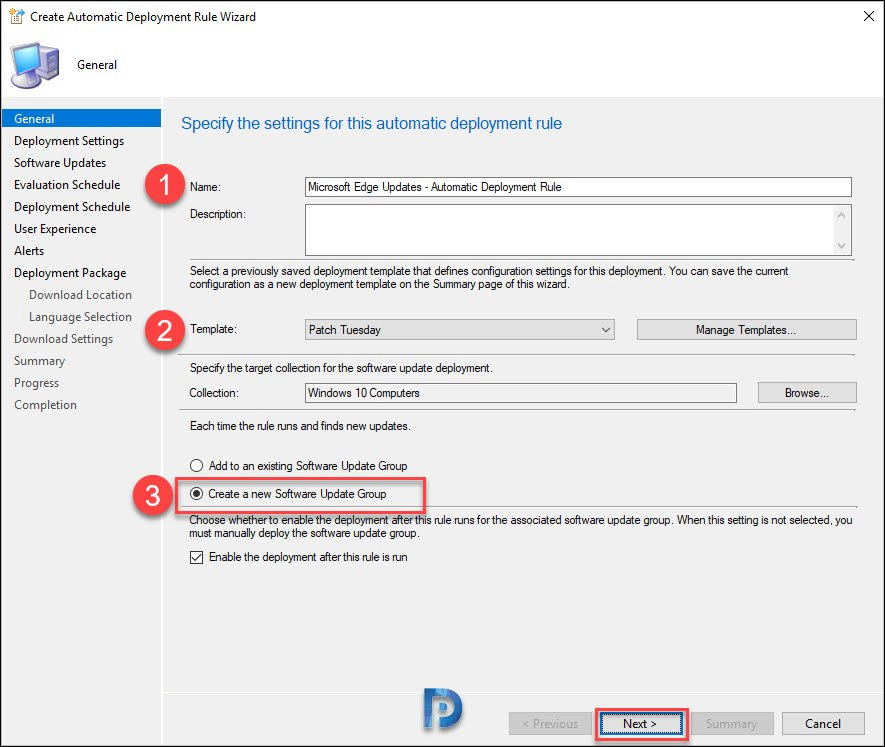Click the 'Each time the rule runs' text
The height and width of the screenshot is (747, 885).
click(300, 426)
